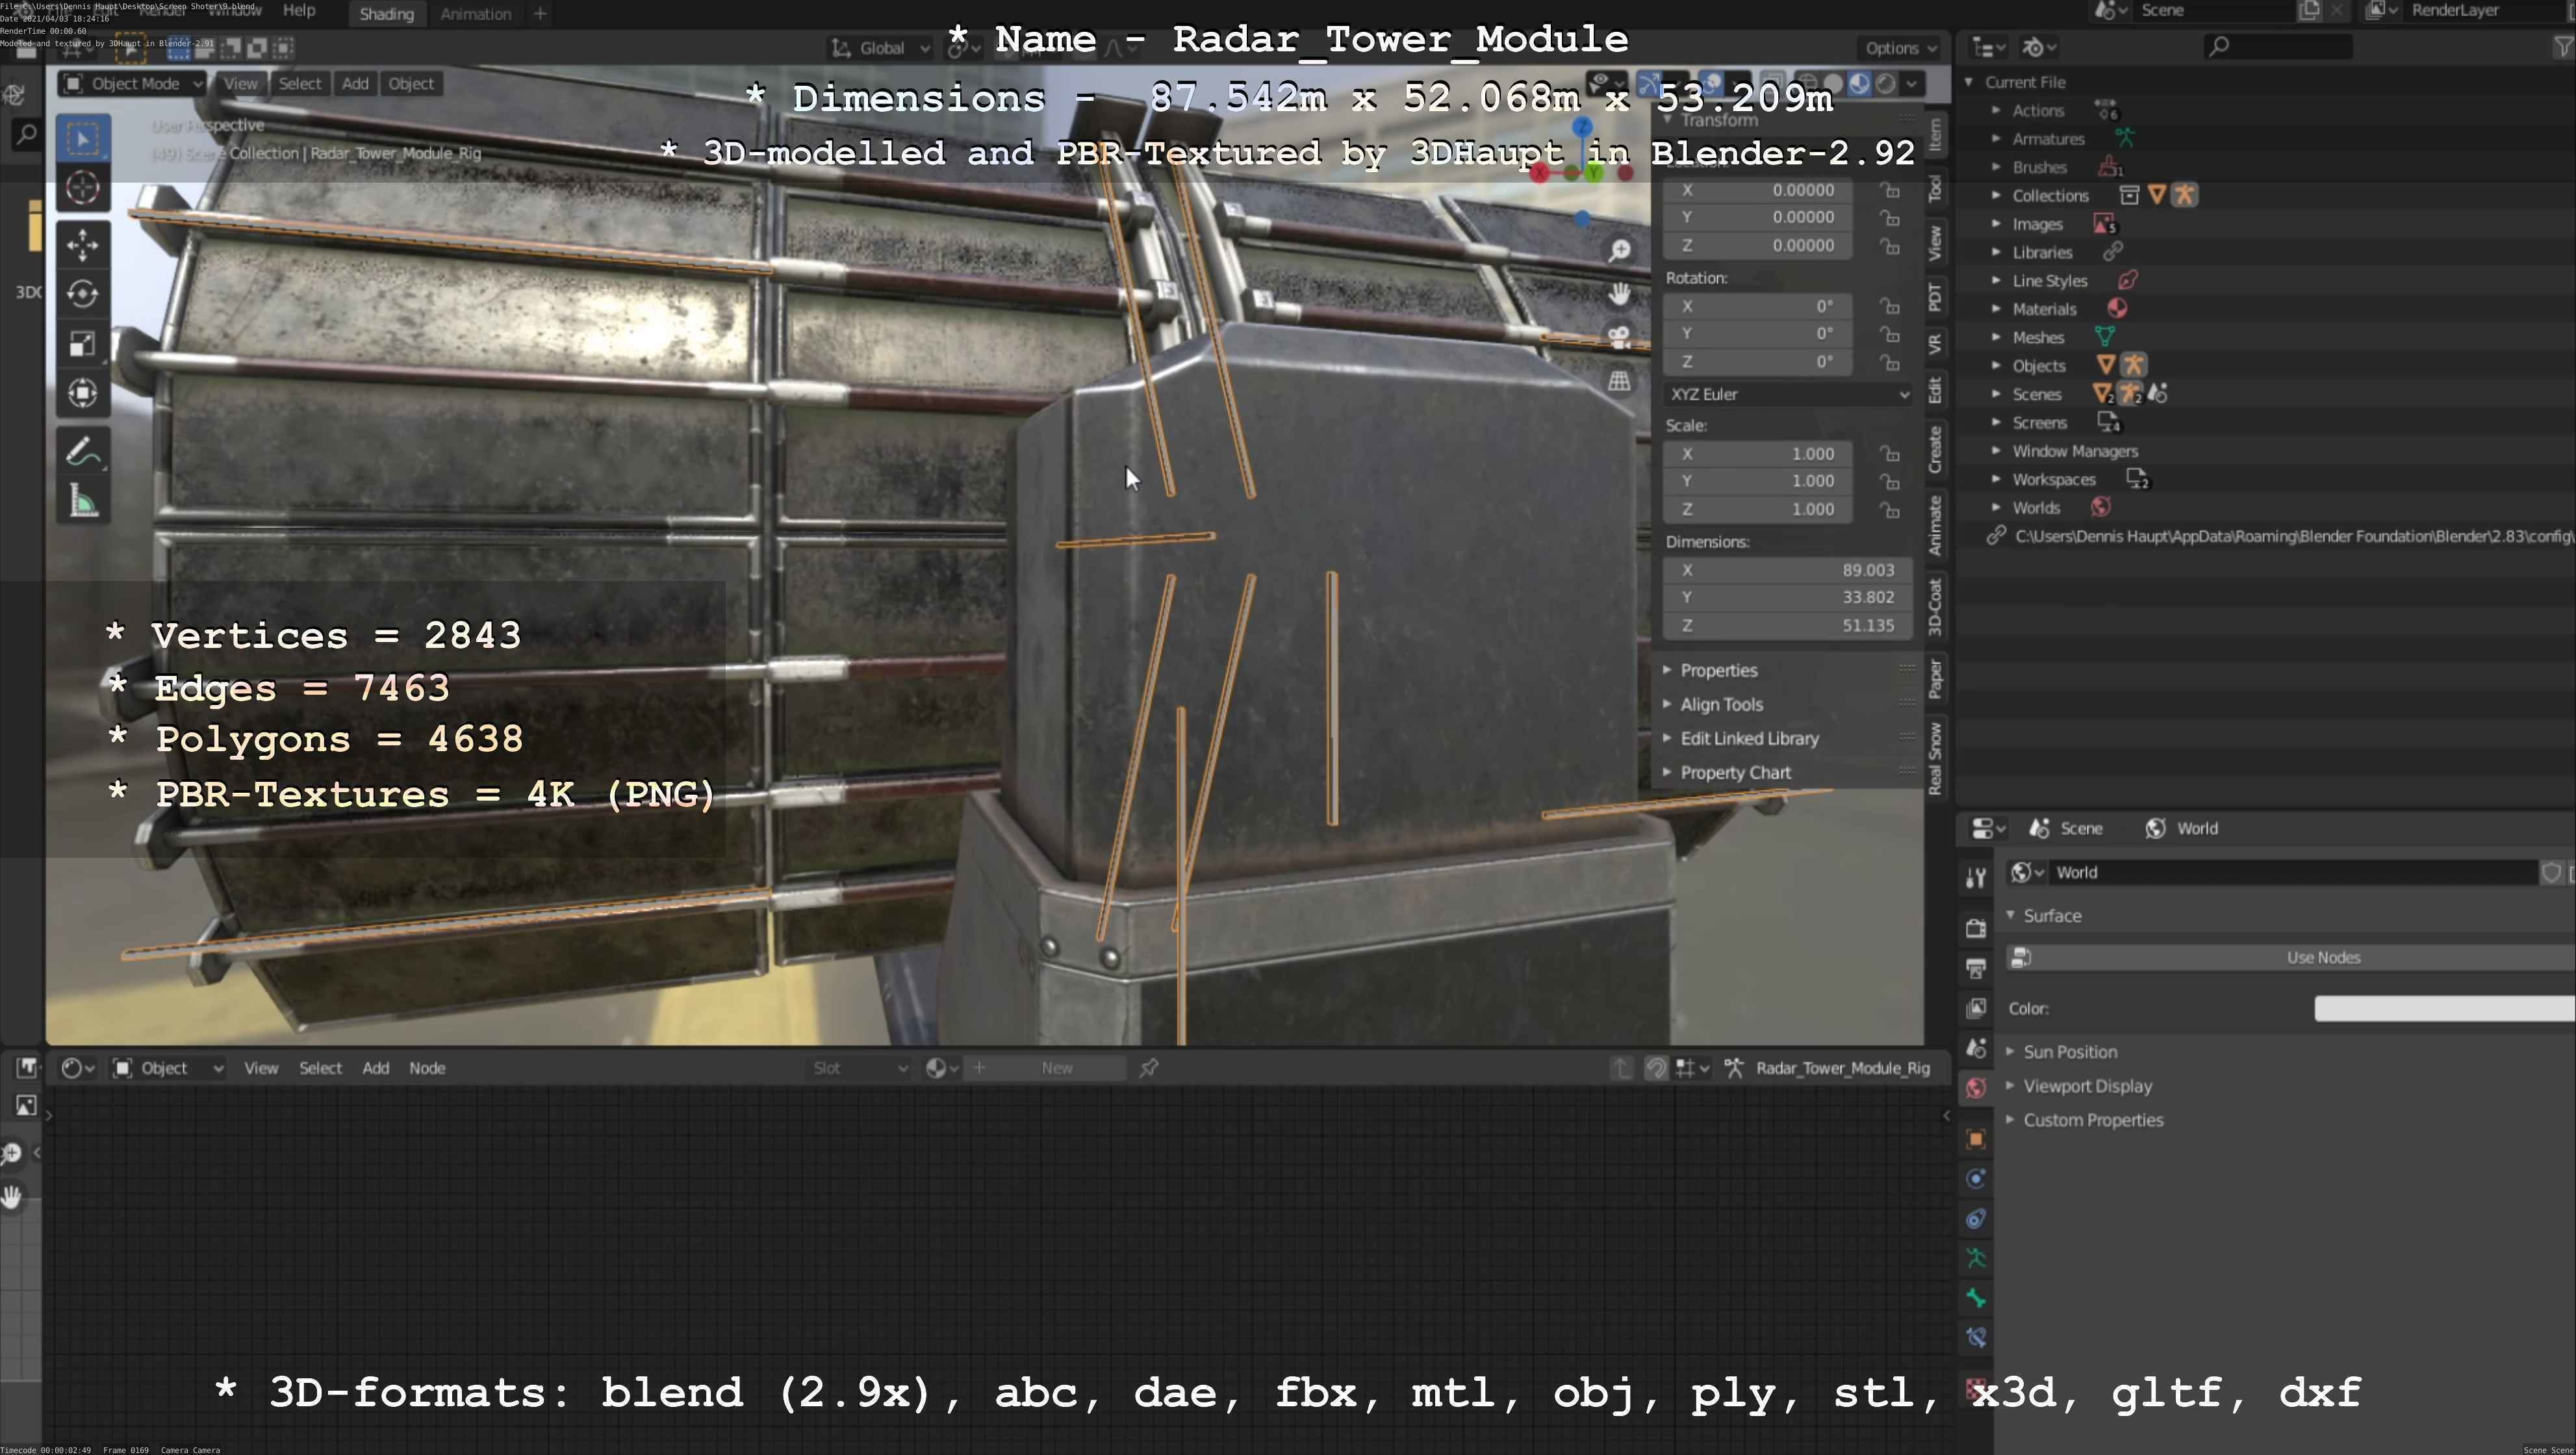Viewport: 2576px width, 1455px height.
Task: Select the Rotate tool icon
Action: pos(82,294)
